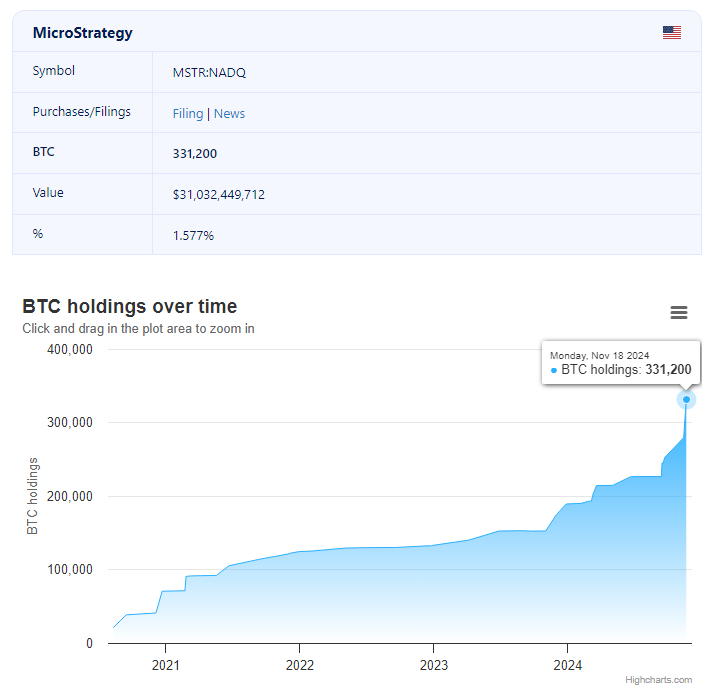Click the BTC amount 331,200 in table

pyautogui.click(x=194, y=154)
